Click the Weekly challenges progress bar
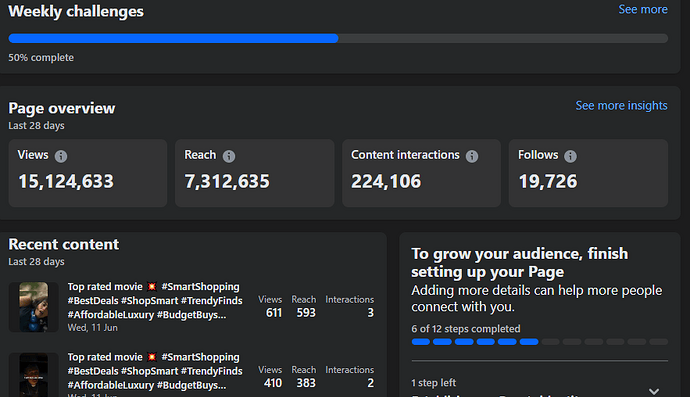Viewport: 690px width, 397px height. click(x=338, y=38)
